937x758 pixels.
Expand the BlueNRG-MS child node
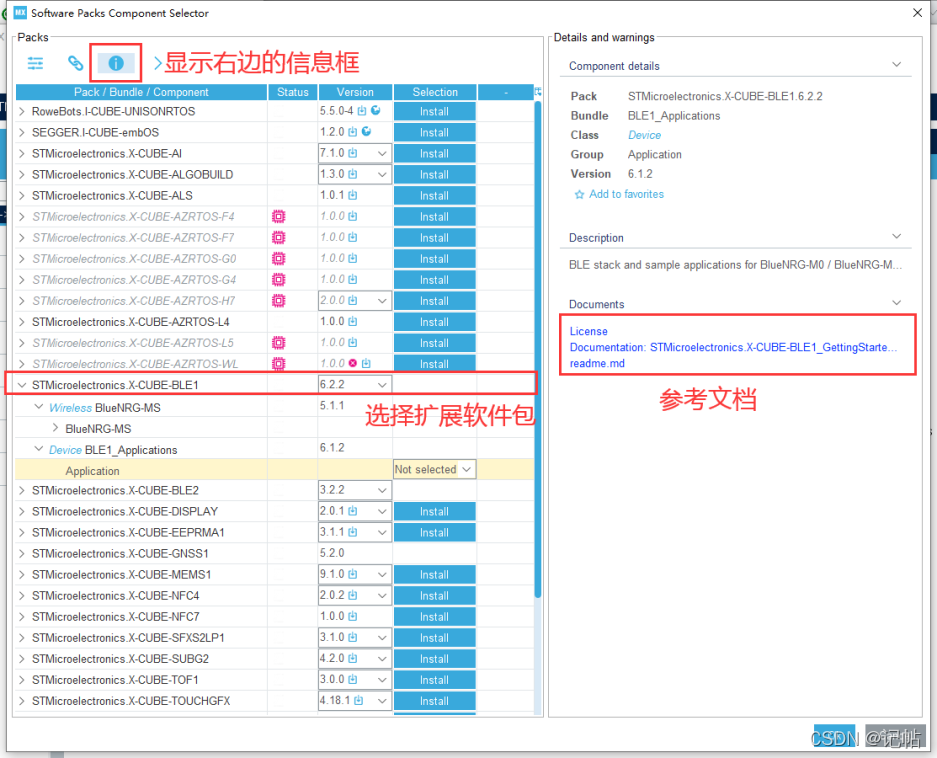(x=56, y=428)
